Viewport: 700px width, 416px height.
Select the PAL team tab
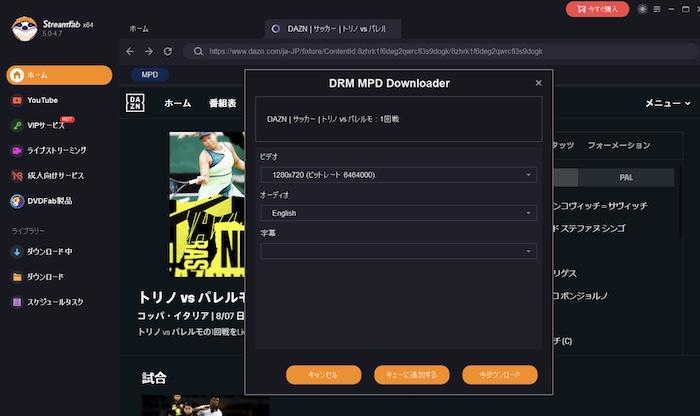coord(626,177)
